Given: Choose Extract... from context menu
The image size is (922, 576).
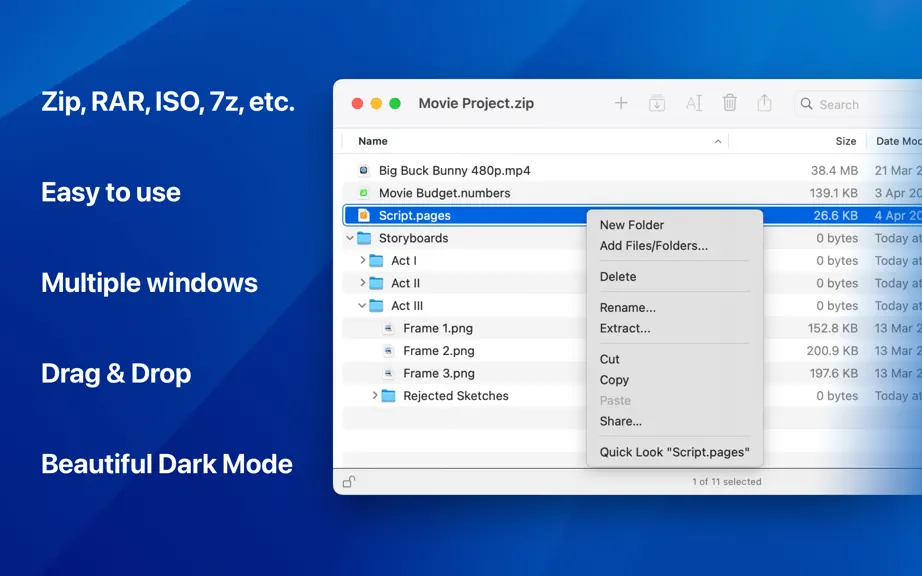Looking at the screenshot, I should click(624, 329).
